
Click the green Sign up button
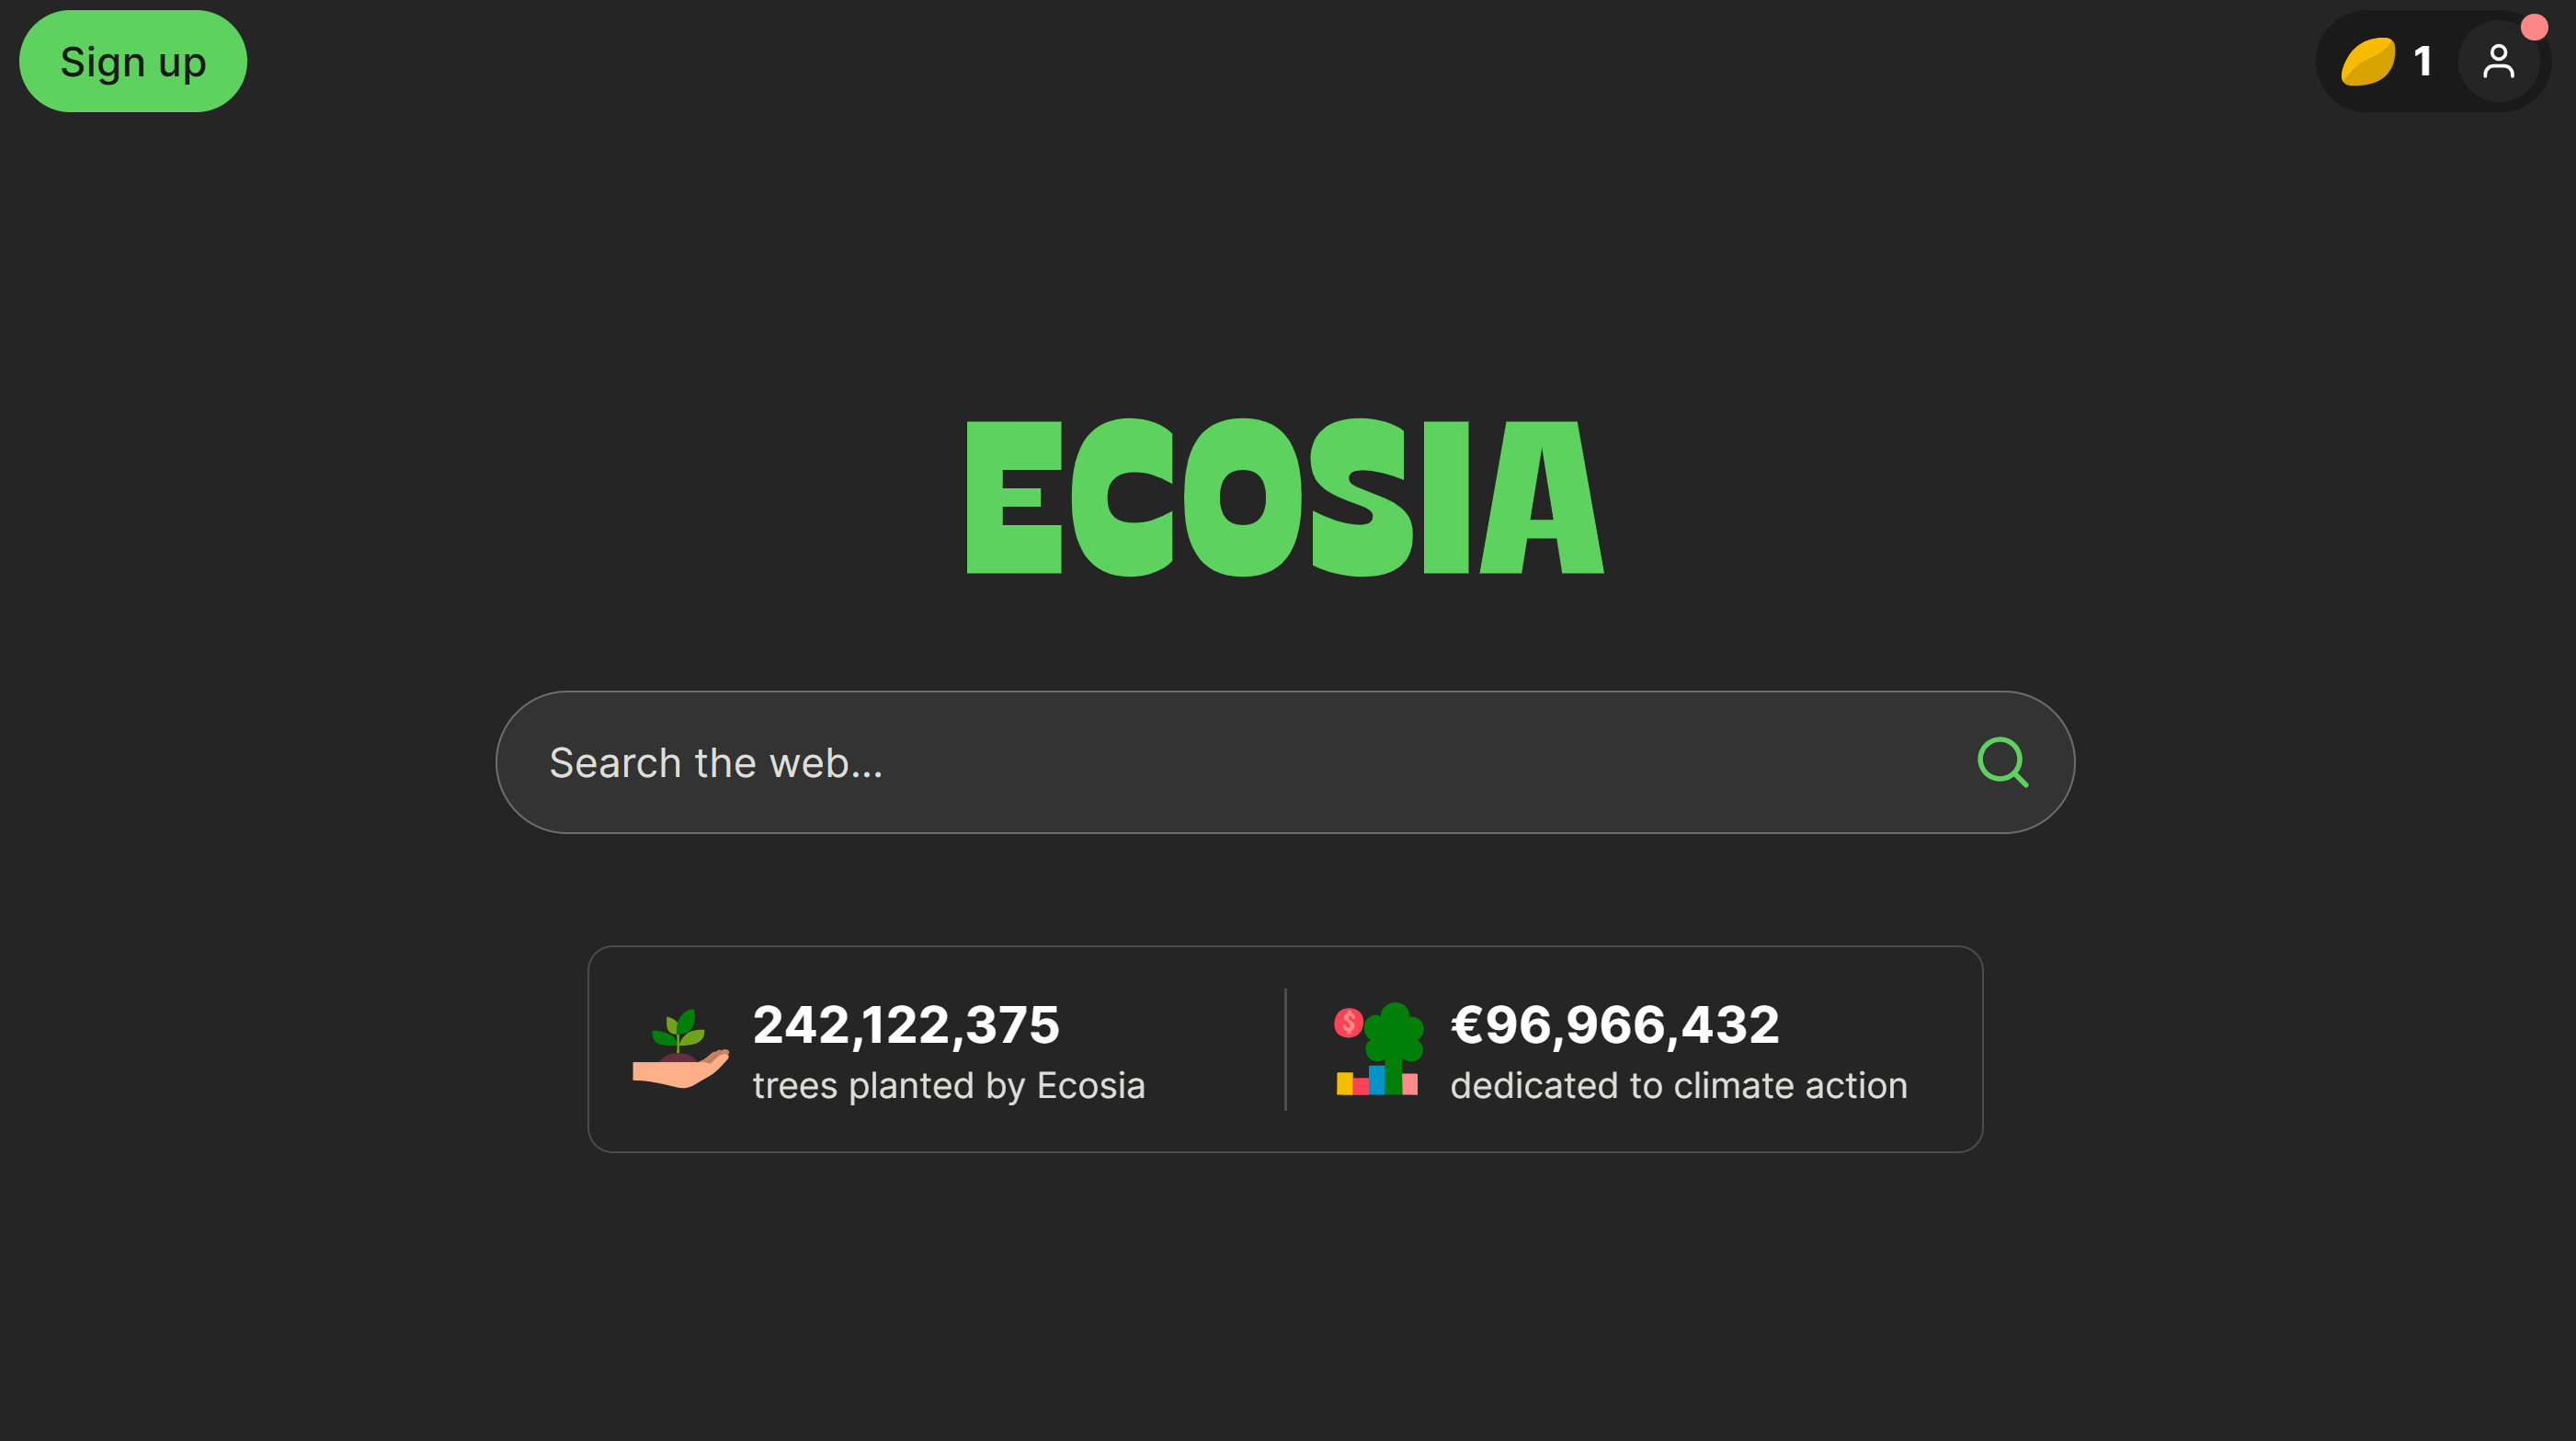coord(133,62)
